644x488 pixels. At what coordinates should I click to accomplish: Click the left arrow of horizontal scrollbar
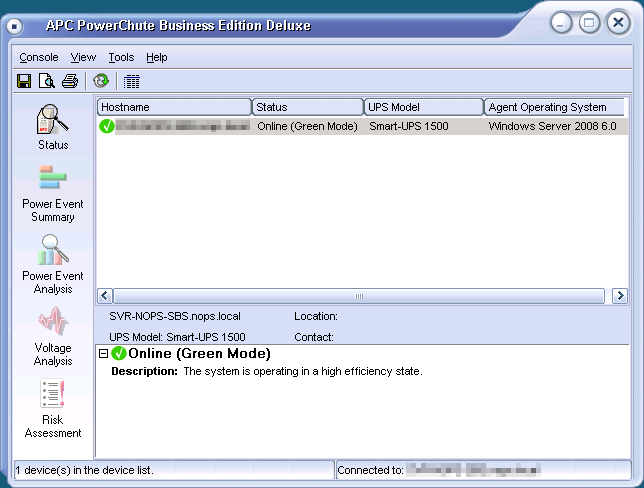[105, 296]
